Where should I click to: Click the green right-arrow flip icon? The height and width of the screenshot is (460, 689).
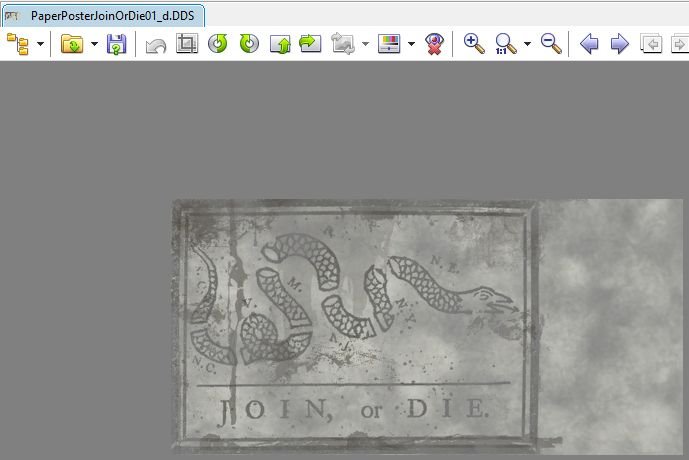coord(310,44)
